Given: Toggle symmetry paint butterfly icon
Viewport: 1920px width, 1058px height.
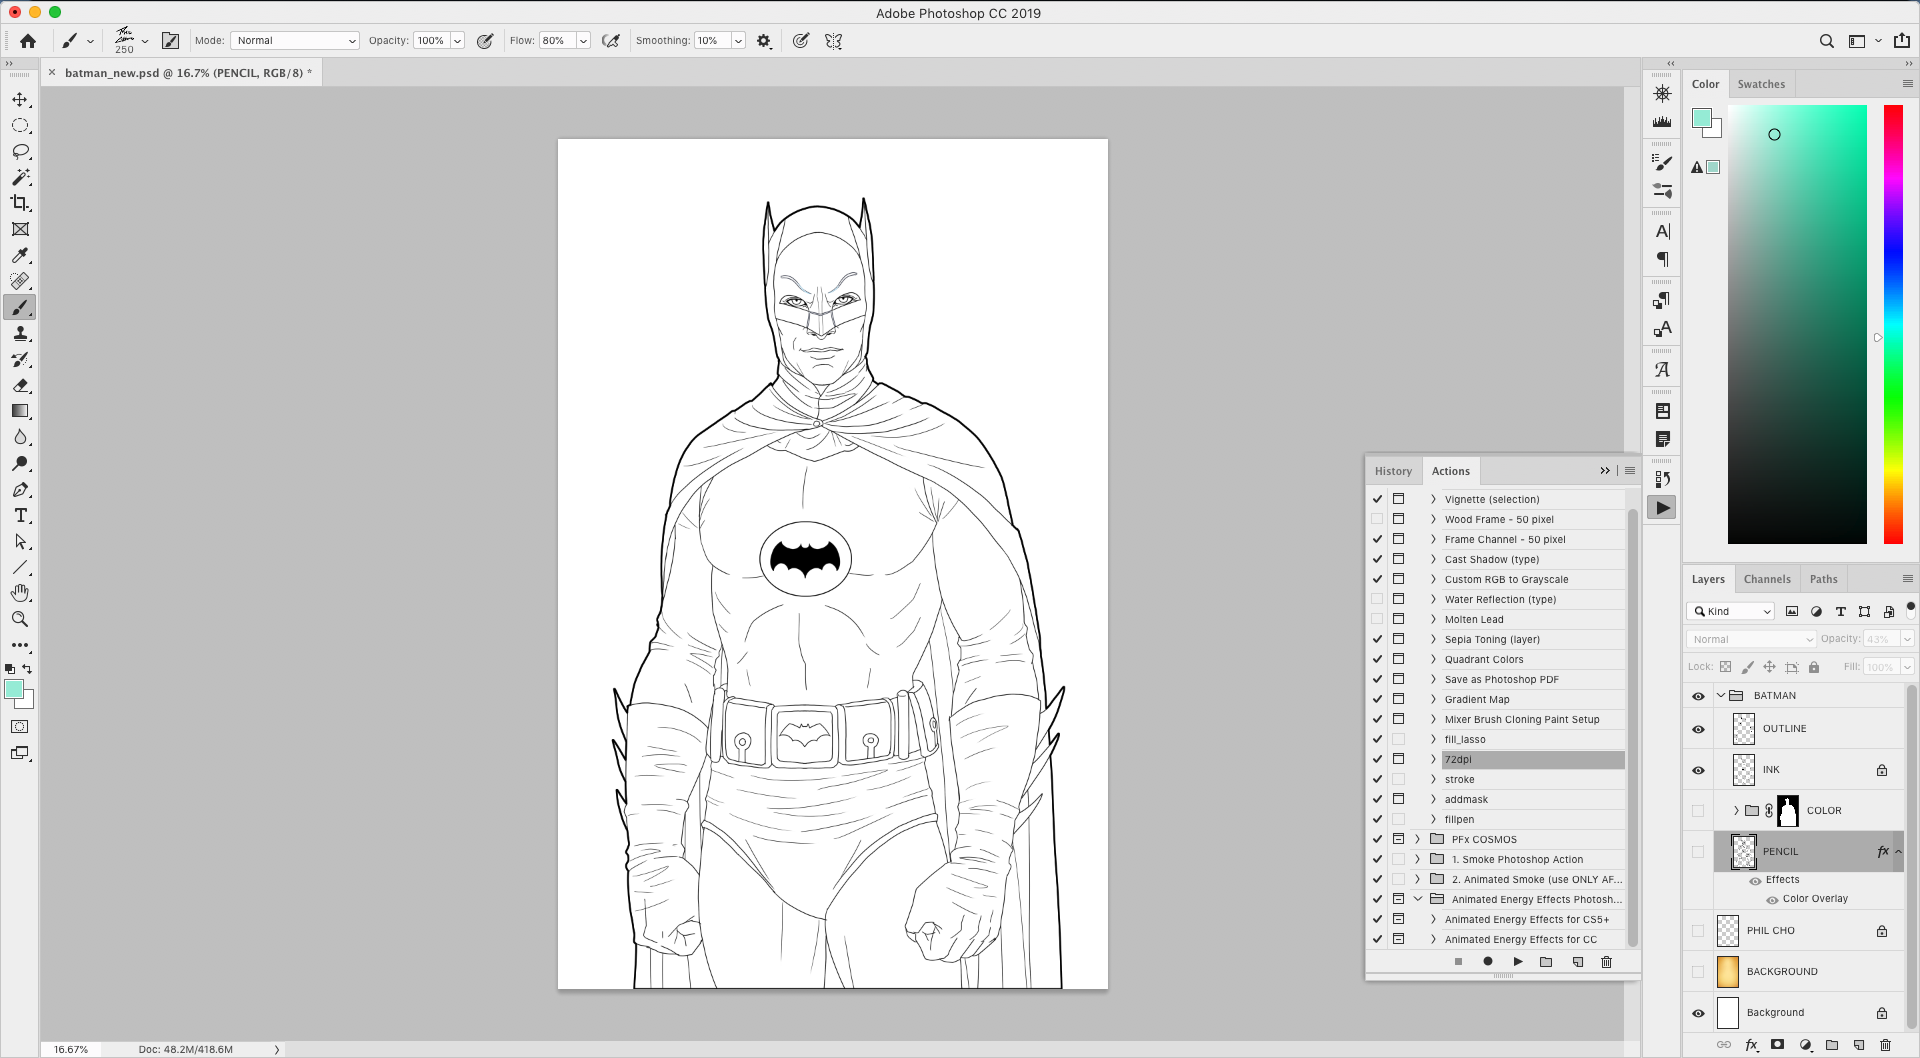Looking at the screenshot, I should (x=833, y=41).
